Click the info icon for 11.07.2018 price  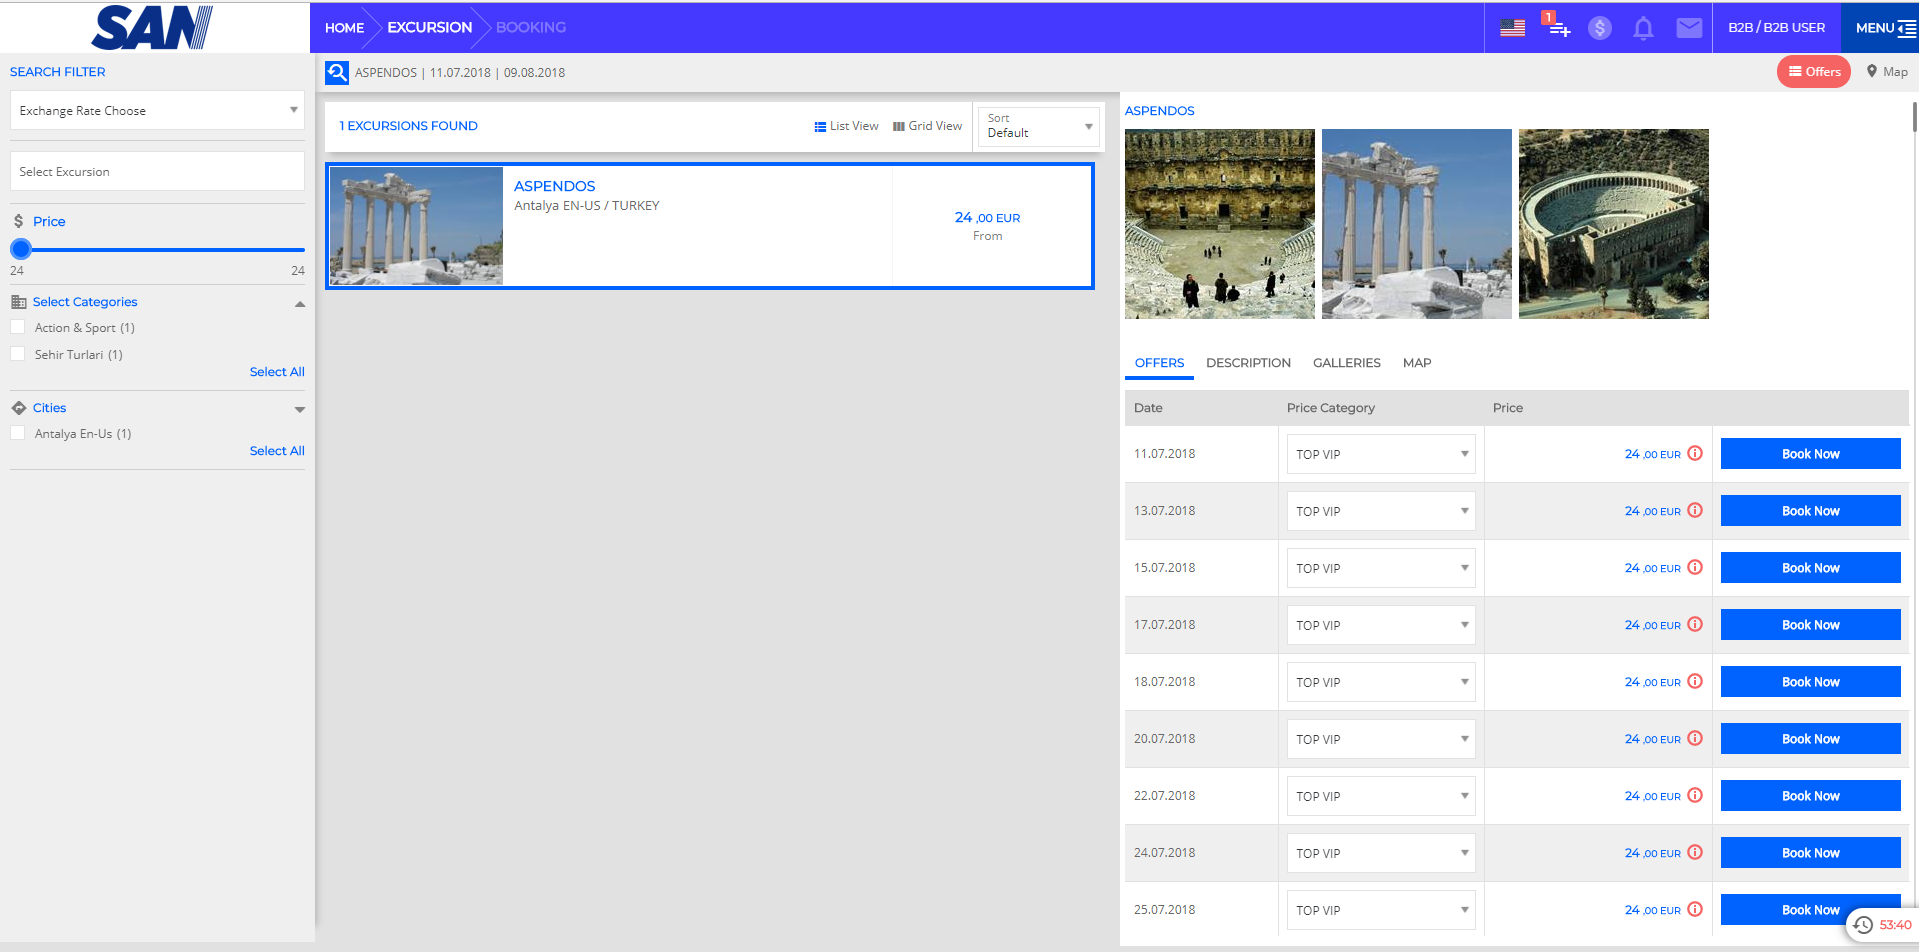[1695, 453]
